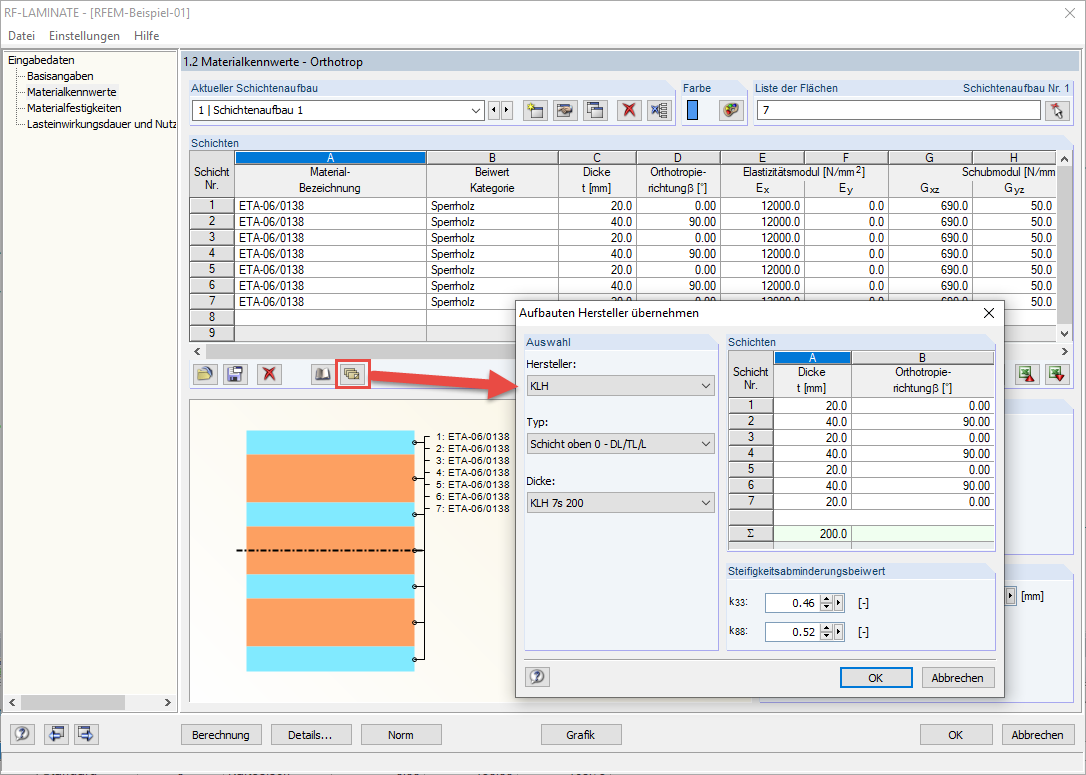Click delete all Schichtenaufbauten icon
The image size is (1086, 775).
click(x=659, y=110)
